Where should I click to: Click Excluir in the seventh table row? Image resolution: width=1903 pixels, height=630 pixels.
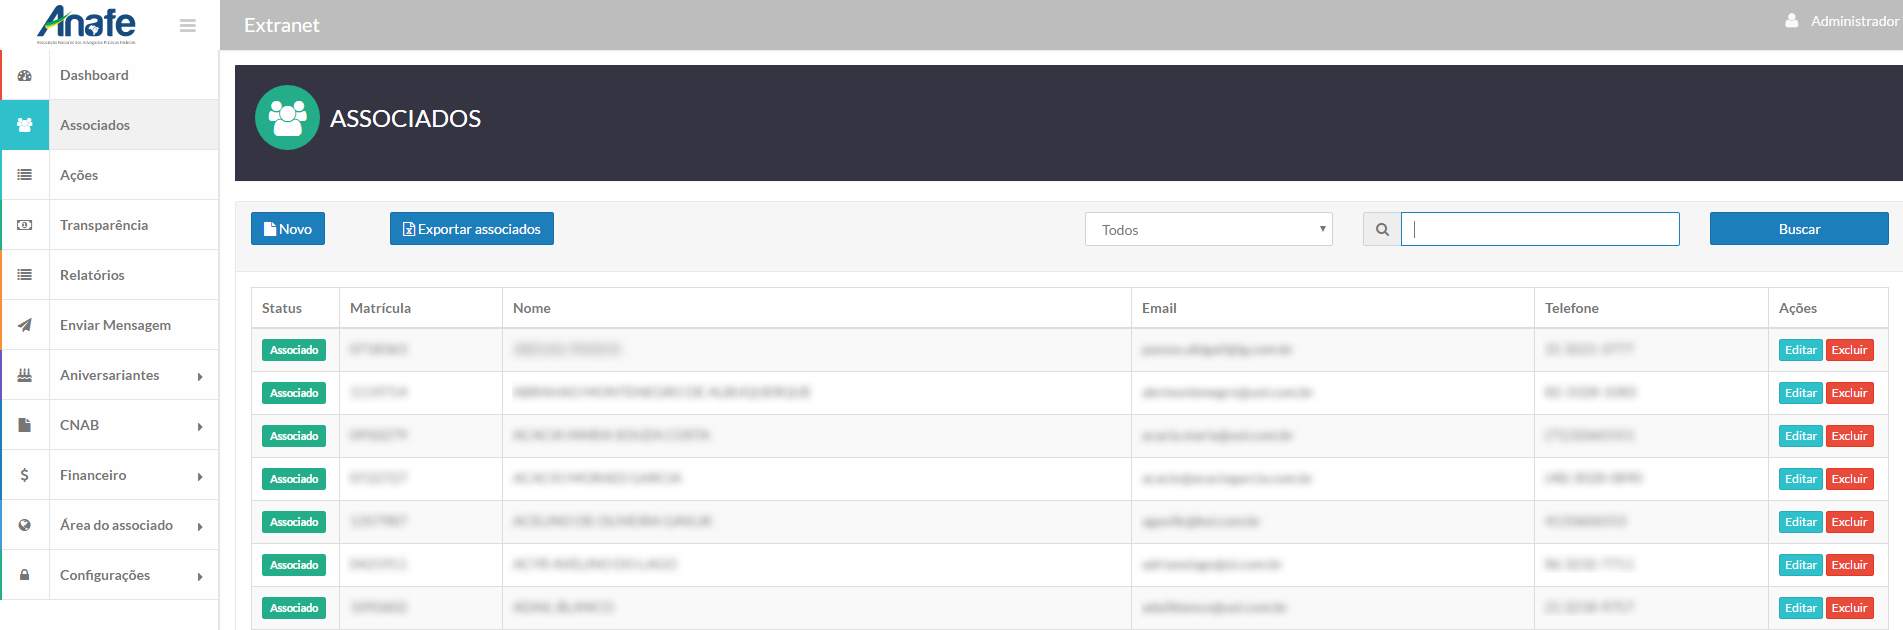(1849, 608)
